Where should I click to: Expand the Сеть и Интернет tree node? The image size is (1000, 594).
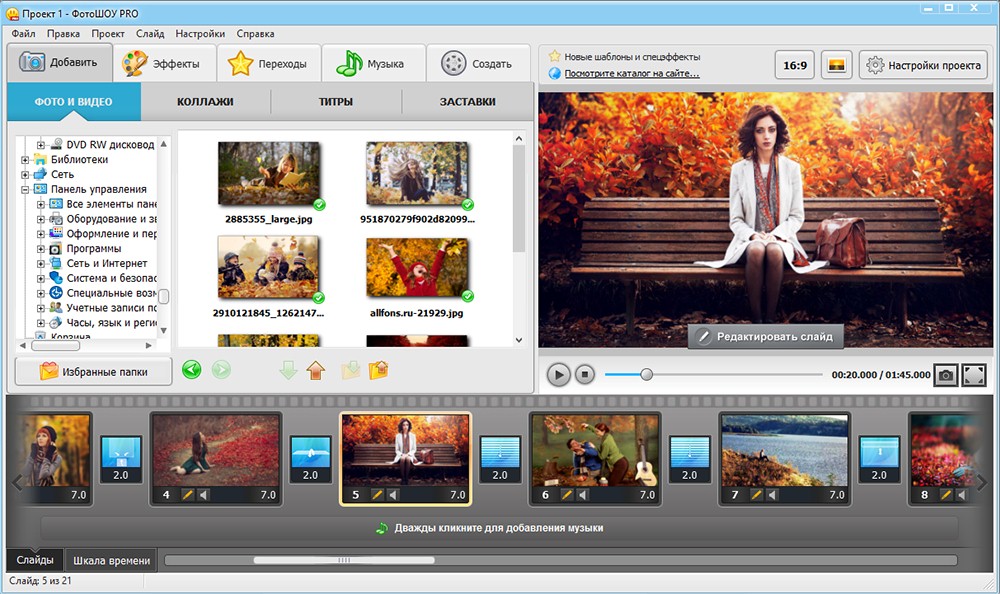(41, 264)
